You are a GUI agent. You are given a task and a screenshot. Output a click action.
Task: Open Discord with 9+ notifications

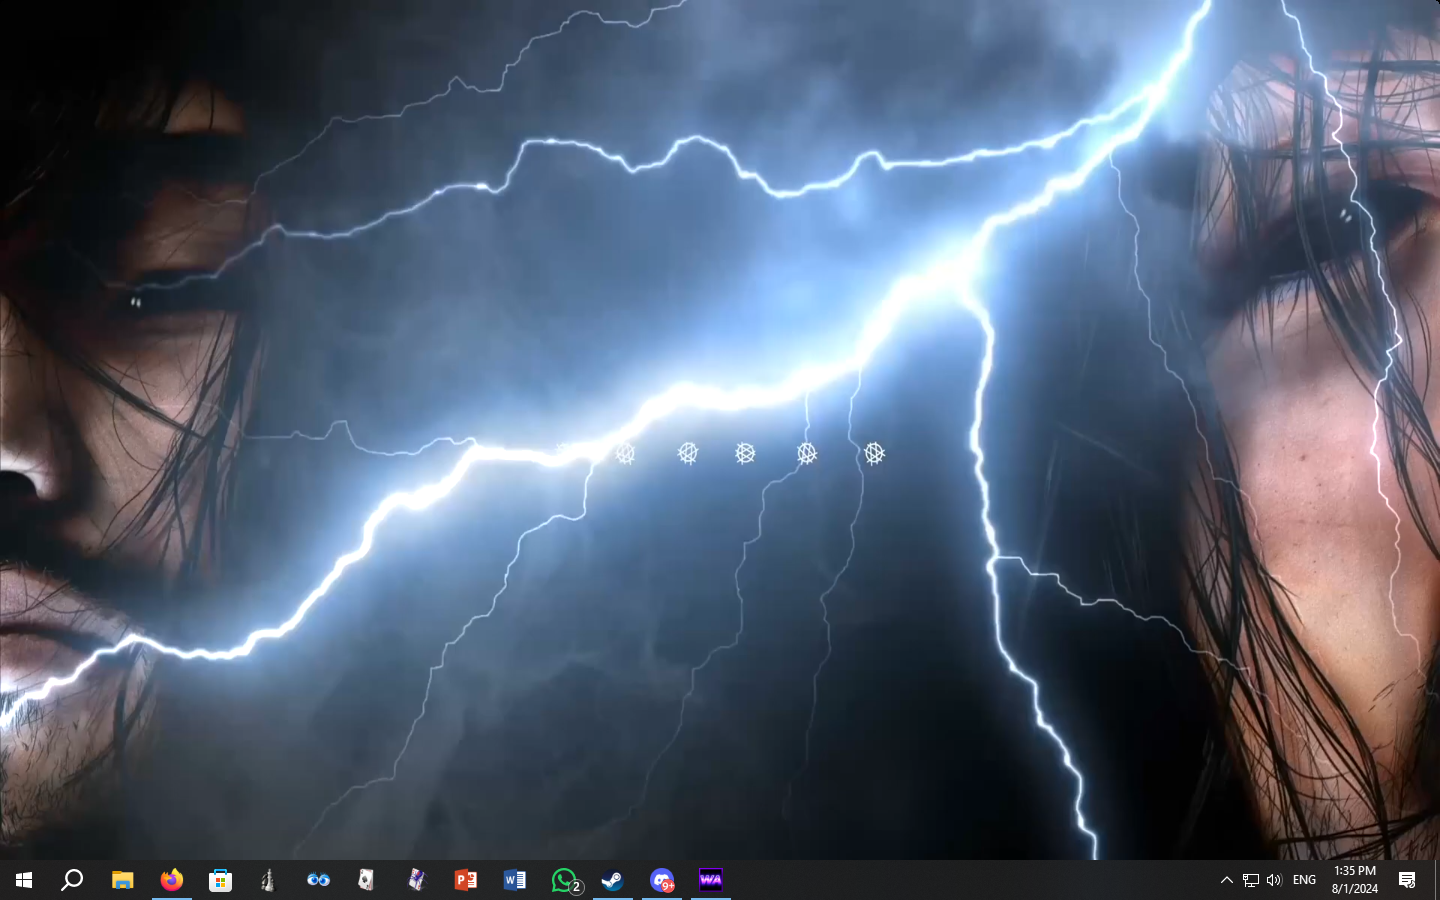(x=661, y=880)
